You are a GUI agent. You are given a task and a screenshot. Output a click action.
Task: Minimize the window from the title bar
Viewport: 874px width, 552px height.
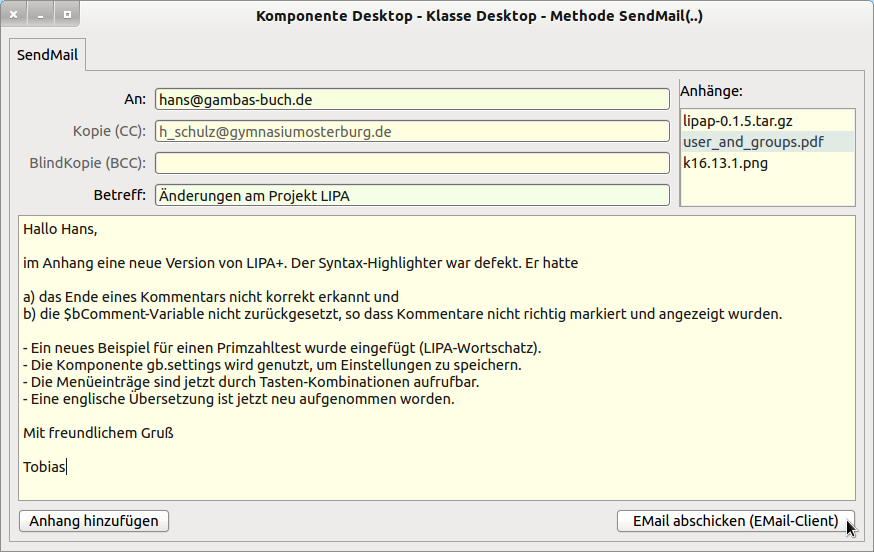coord(41,16)
